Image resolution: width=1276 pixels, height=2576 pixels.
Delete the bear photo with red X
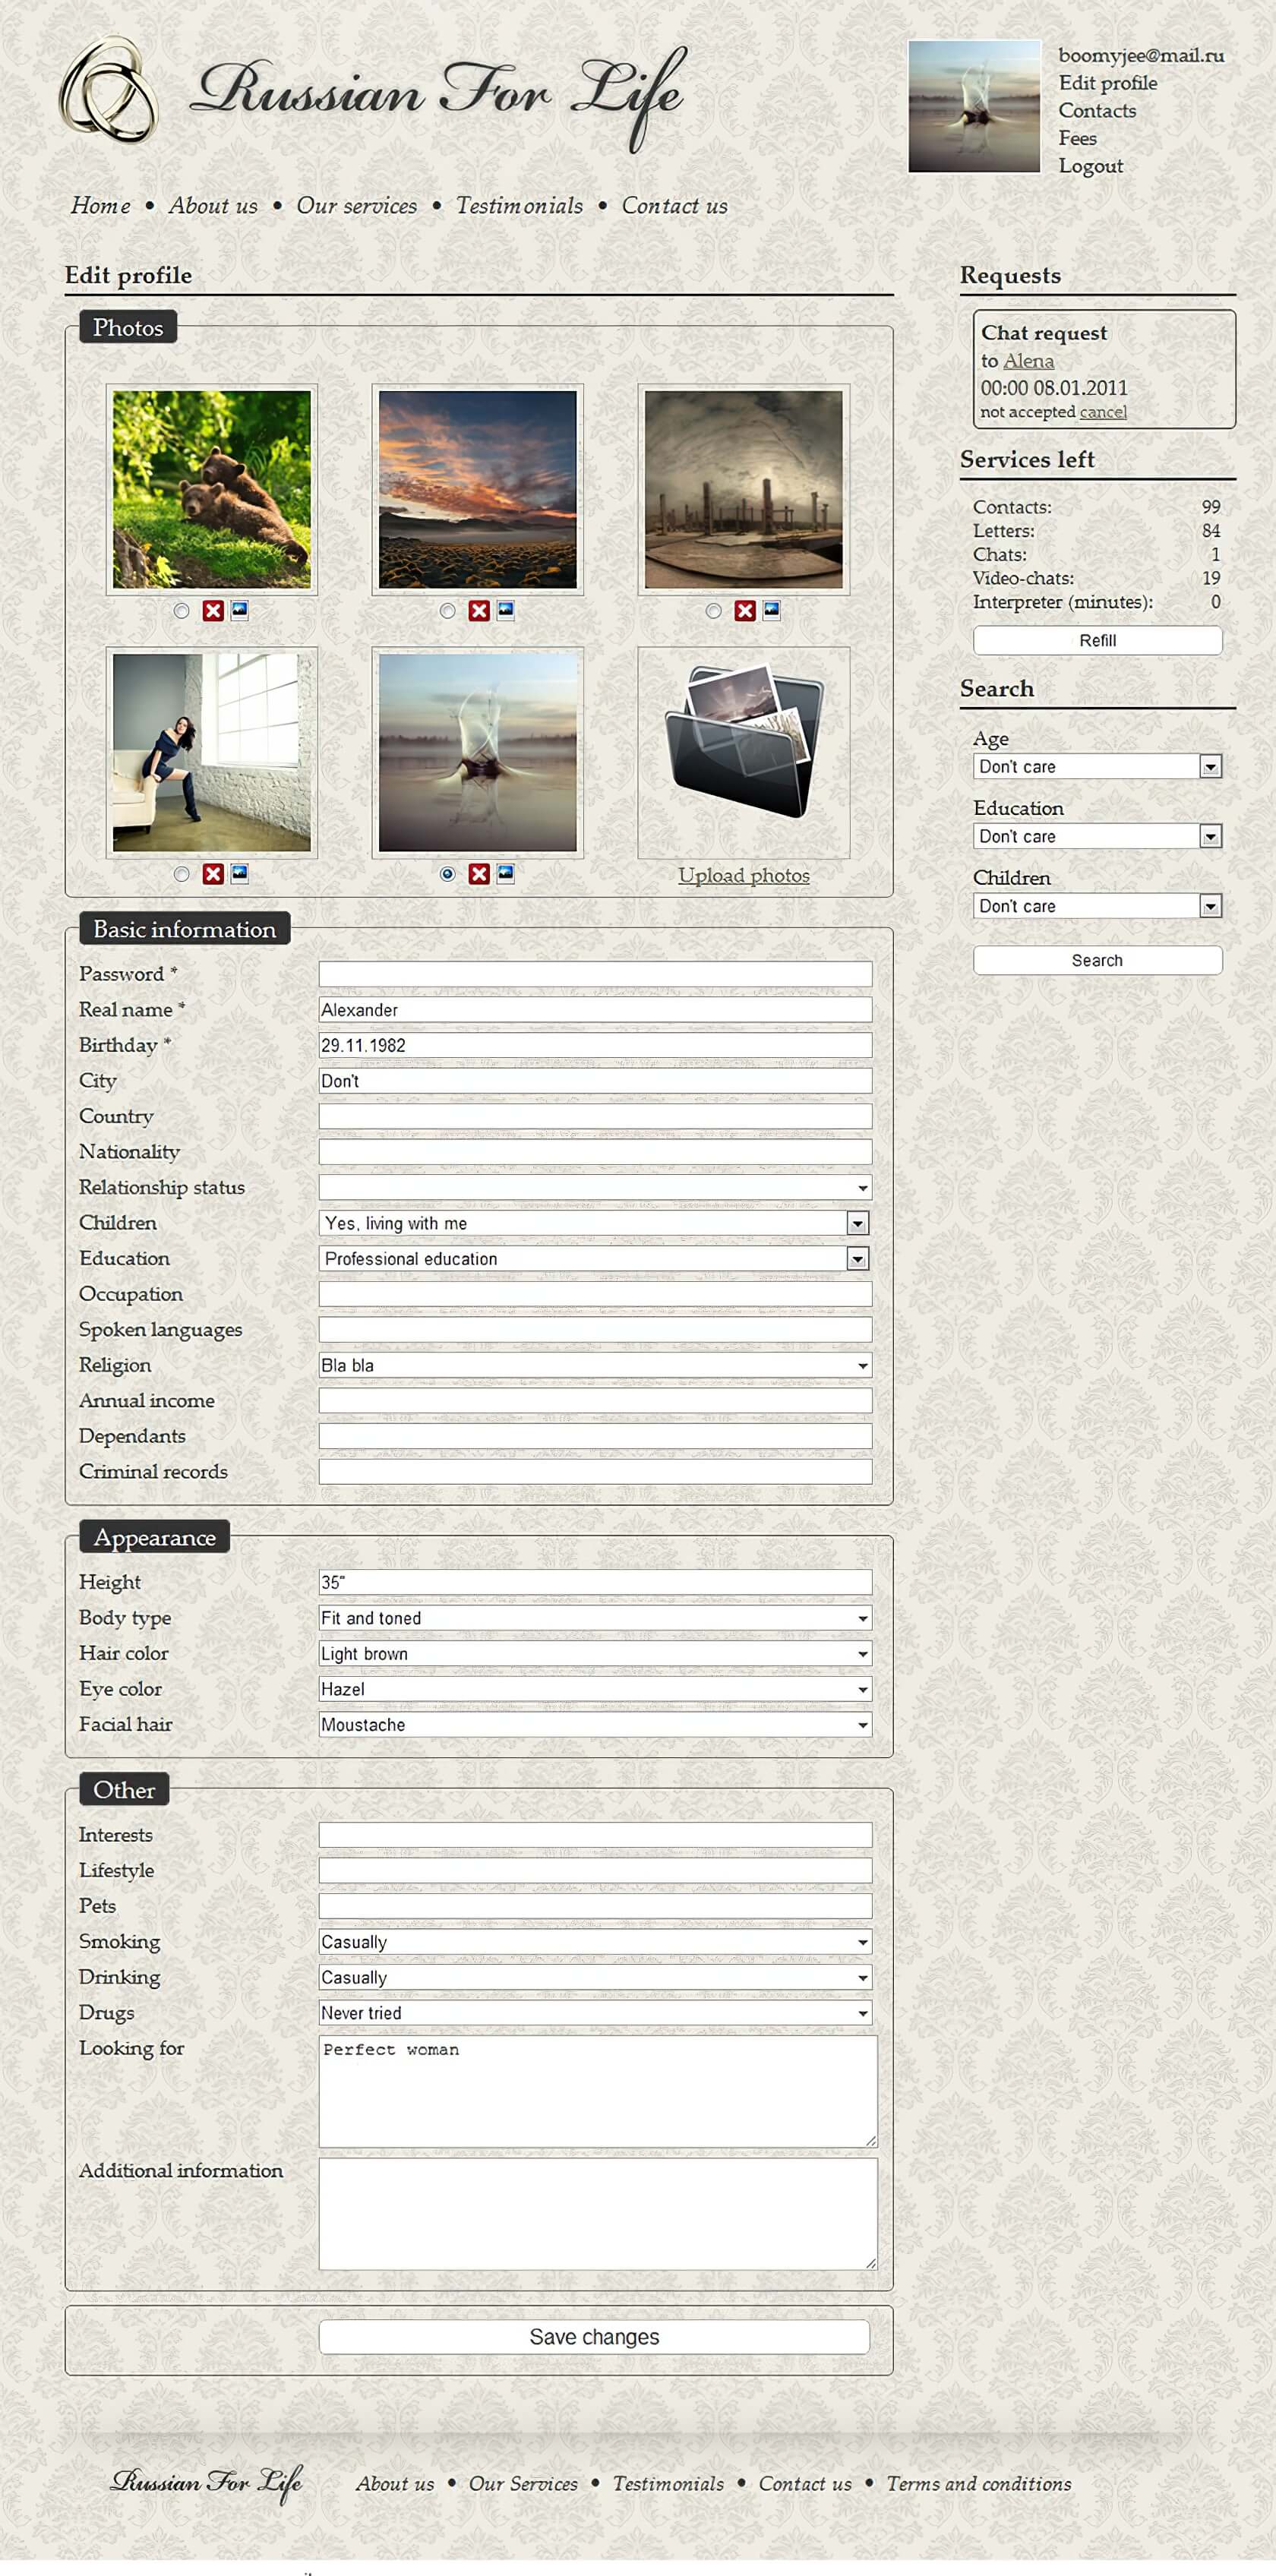pyautogui.click(x=213, y=611)
